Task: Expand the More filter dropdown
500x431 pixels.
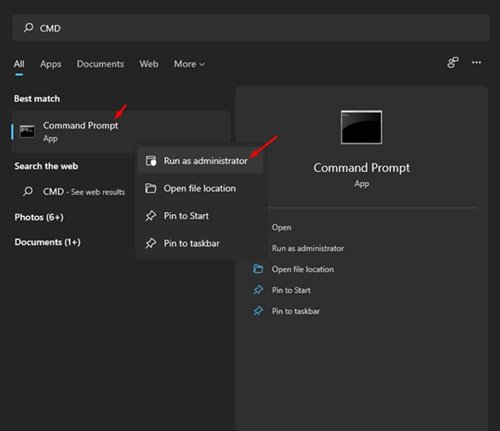Action: click(x=189, y=64)
